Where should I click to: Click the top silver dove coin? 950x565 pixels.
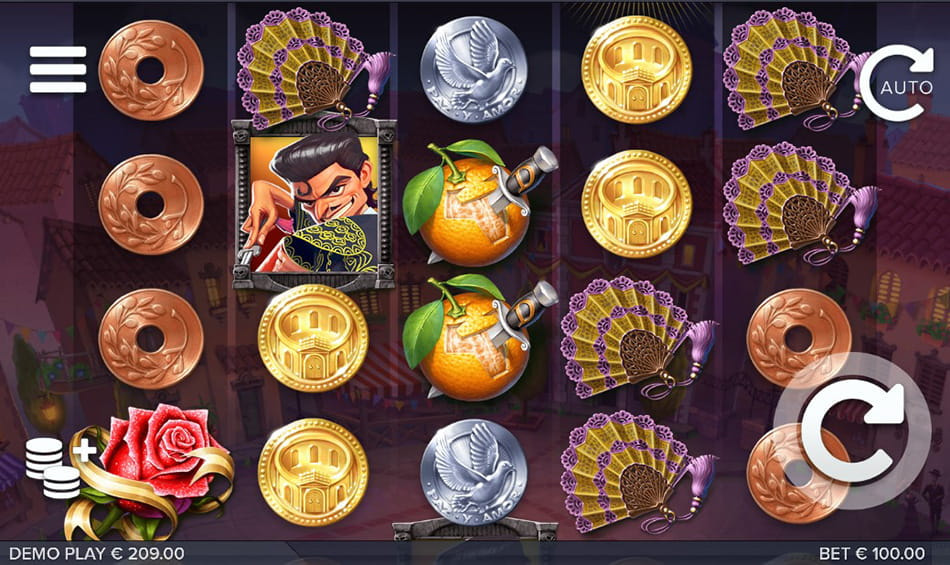point(473,69)
